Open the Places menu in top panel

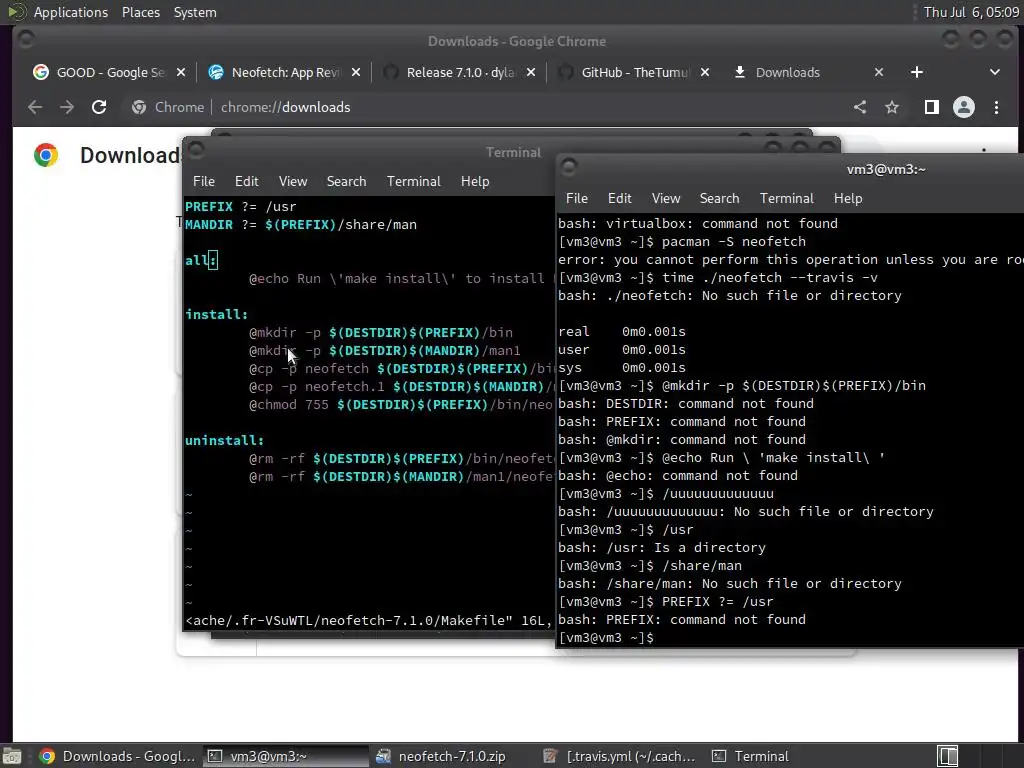(x=140, y=12)
